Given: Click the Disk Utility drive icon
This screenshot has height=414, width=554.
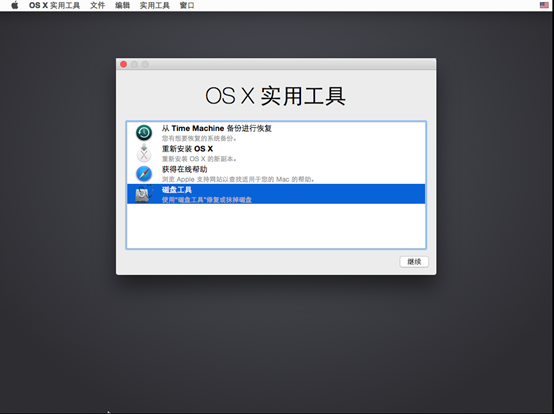Looking at the screenshot, I should point(144,194).
